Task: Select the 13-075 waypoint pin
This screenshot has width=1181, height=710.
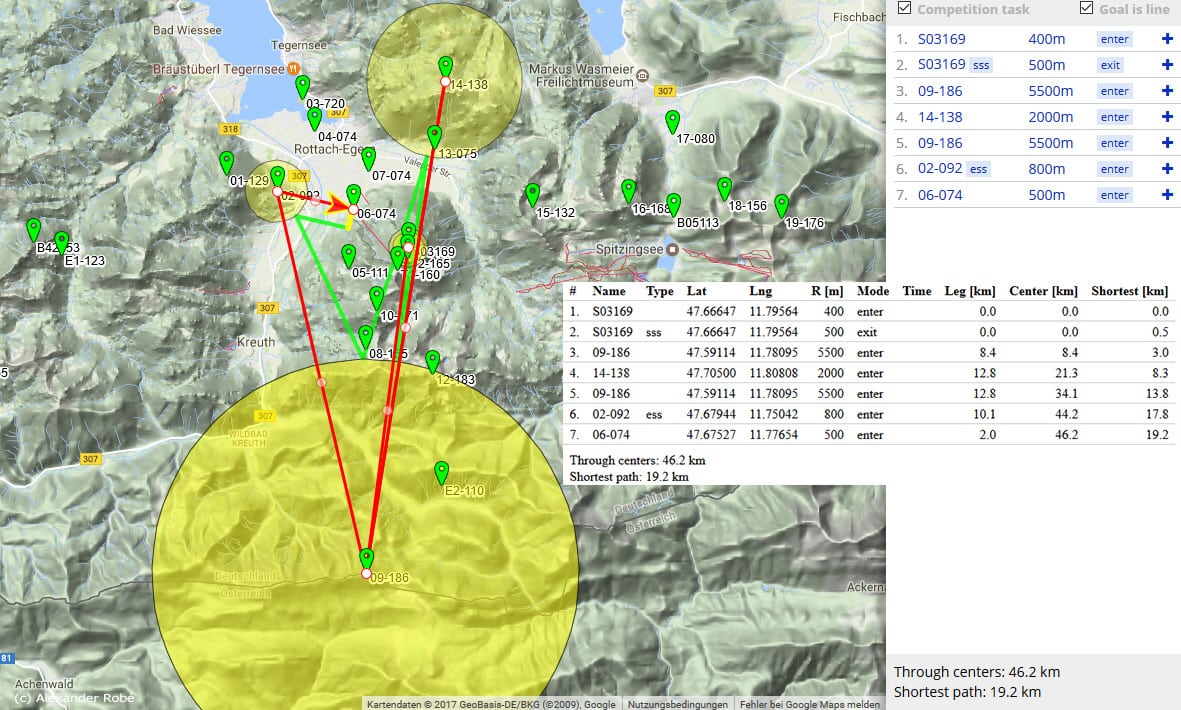Action: click(x=435, y=136)
